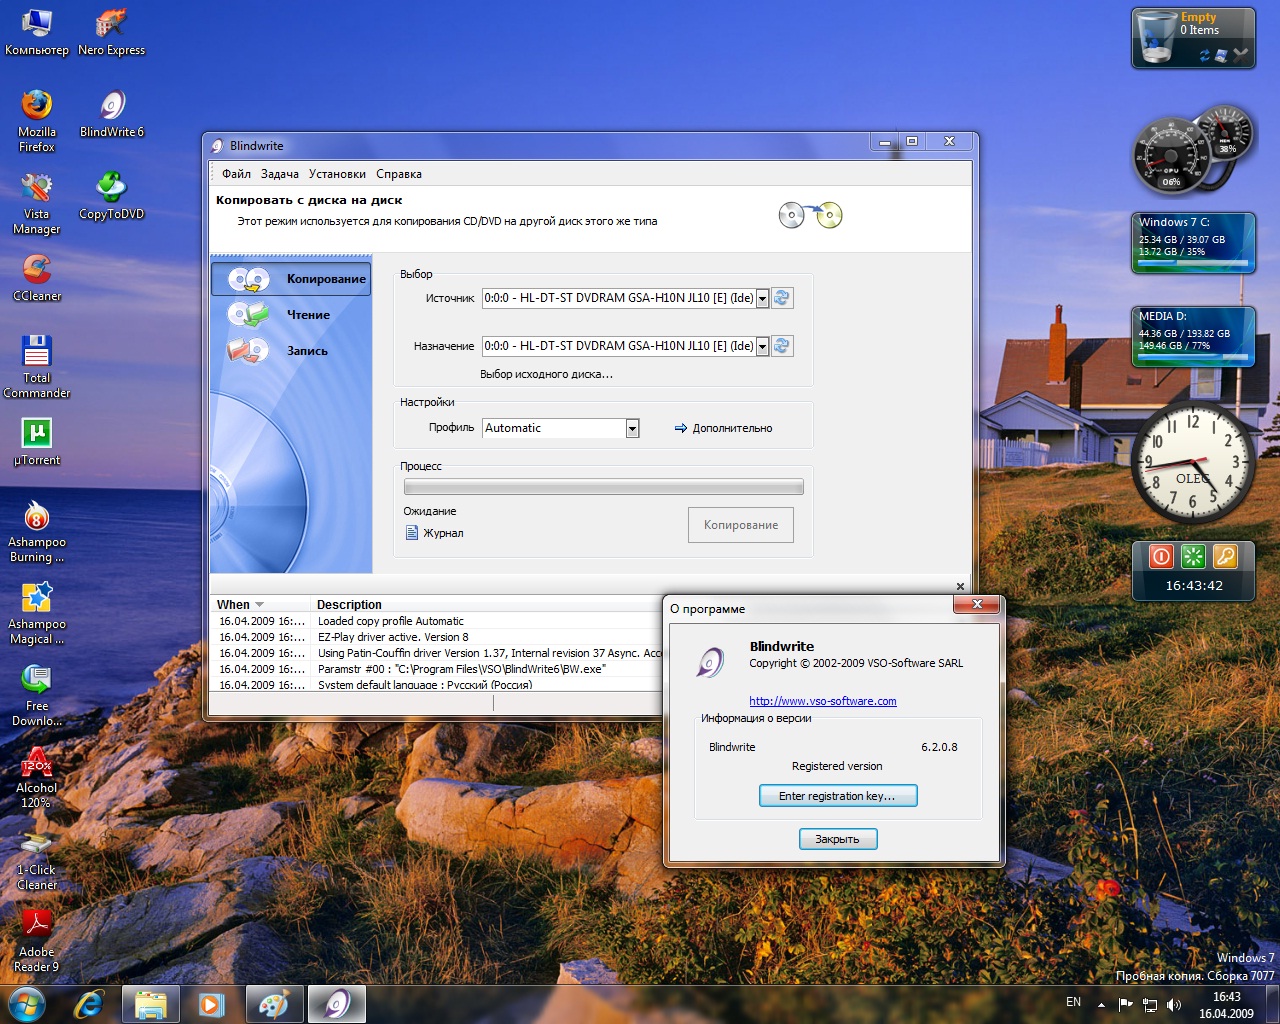Launch CCleaner from the desktop
Image resolution: width=1280 pixels, height=1024 pixels.
(37, 278)
